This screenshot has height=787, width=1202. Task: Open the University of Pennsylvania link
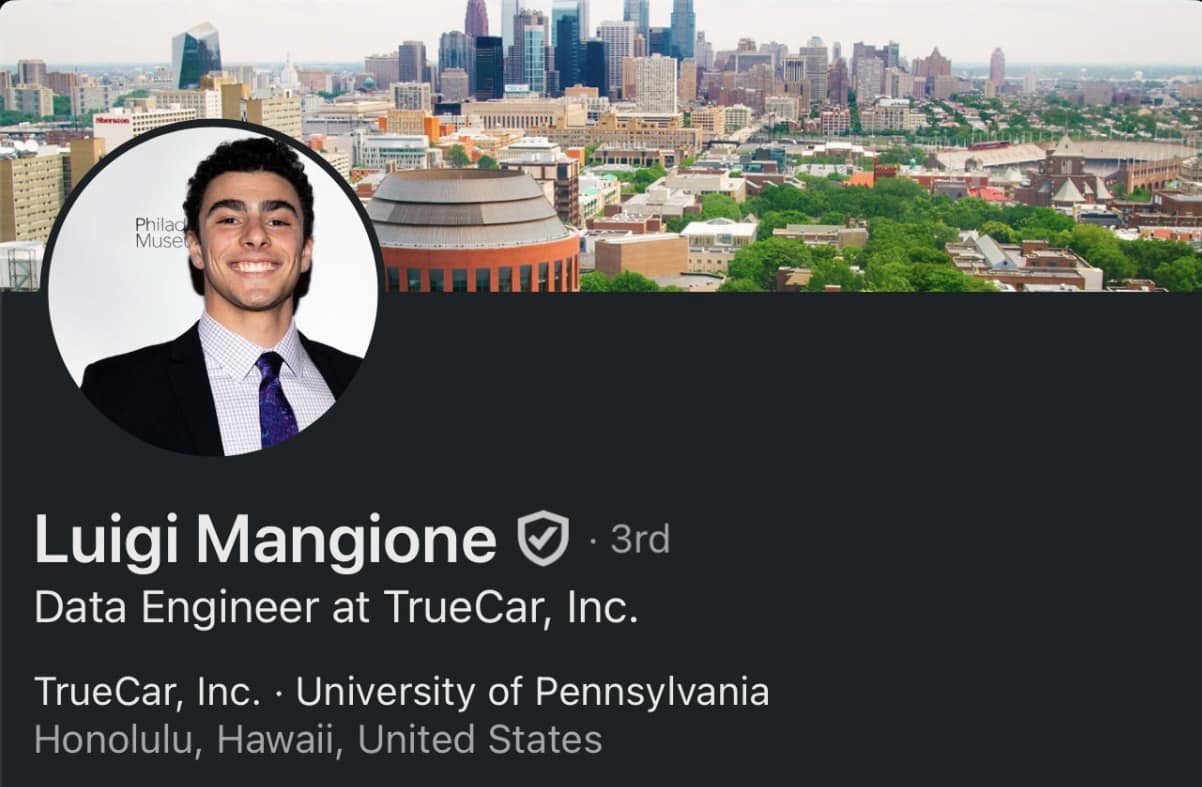[533, 692]
